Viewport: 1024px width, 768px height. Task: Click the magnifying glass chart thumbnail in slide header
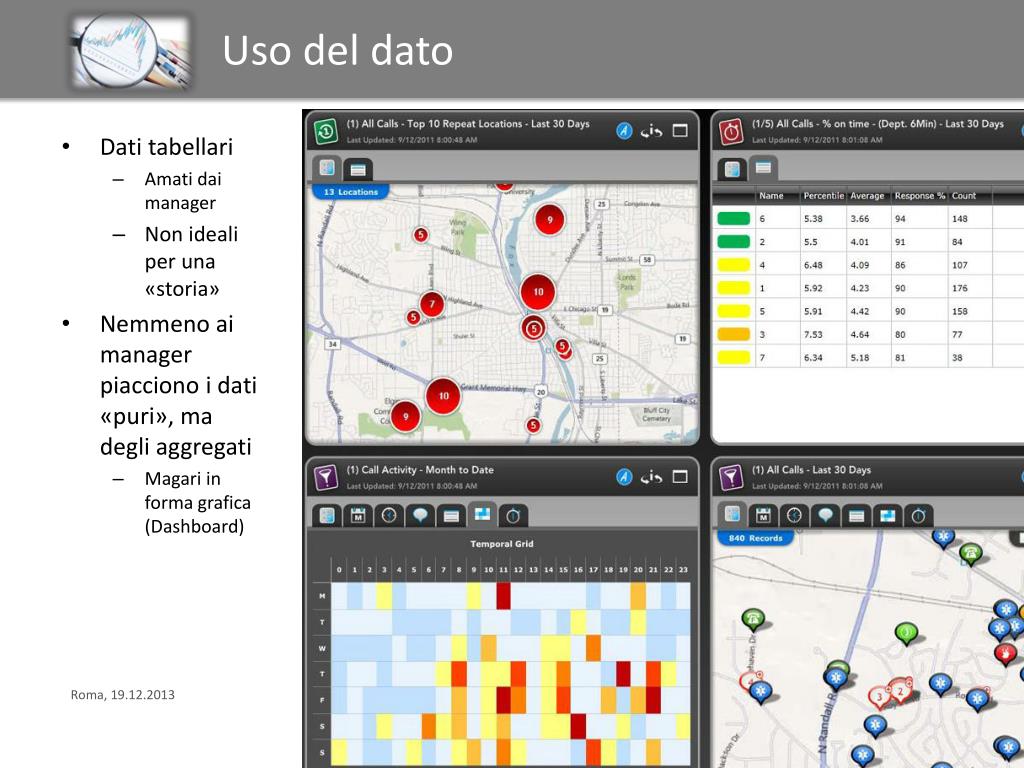click(x=131, y=52)
